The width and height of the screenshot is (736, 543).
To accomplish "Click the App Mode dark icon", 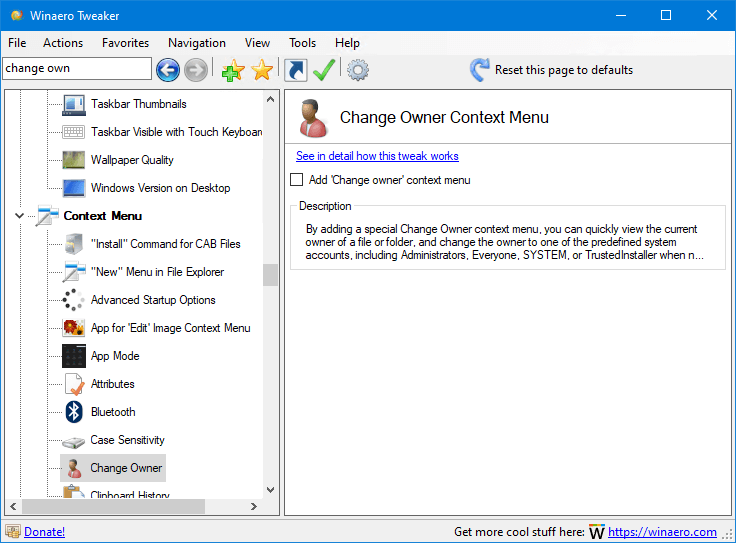I will click(74, 356).
